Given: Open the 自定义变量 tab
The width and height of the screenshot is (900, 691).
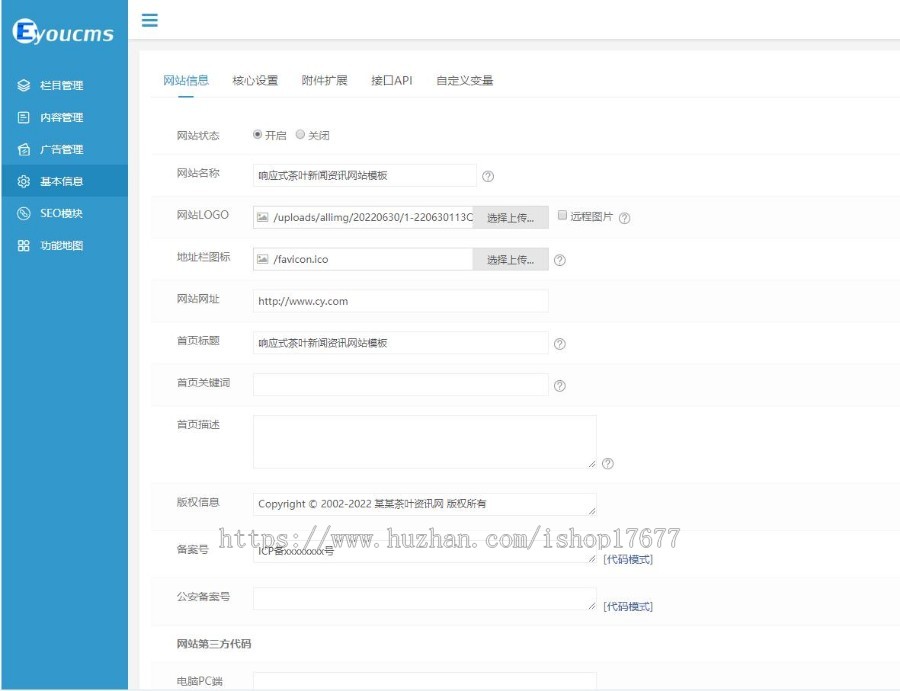Looking at the screenshot, I should click(465, 80).
